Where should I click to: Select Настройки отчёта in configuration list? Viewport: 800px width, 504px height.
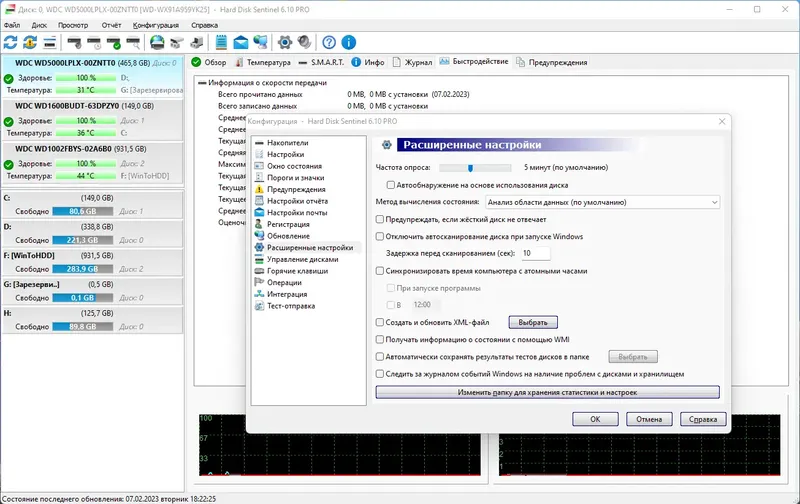(x=297, y=201)
